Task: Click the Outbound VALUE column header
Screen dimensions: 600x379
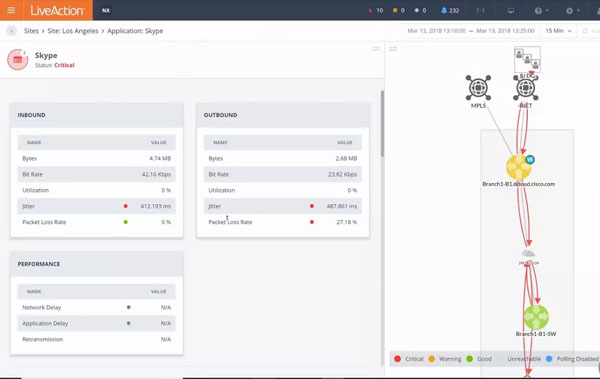Action: click(x=344, y=142)
